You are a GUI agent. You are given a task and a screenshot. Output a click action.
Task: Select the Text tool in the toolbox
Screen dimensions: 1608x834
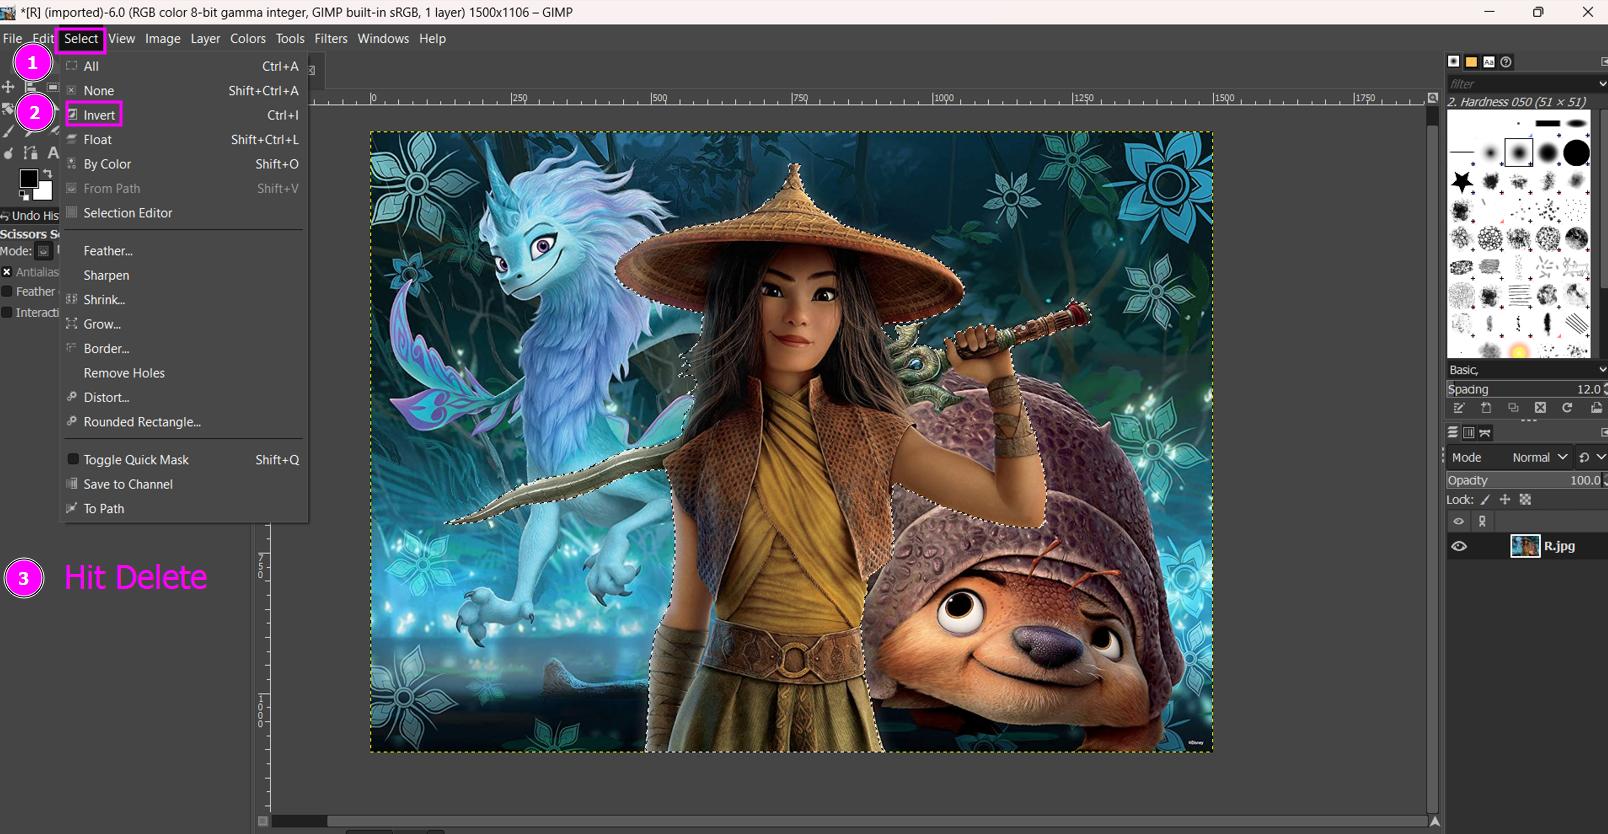(x=53, y=152)
